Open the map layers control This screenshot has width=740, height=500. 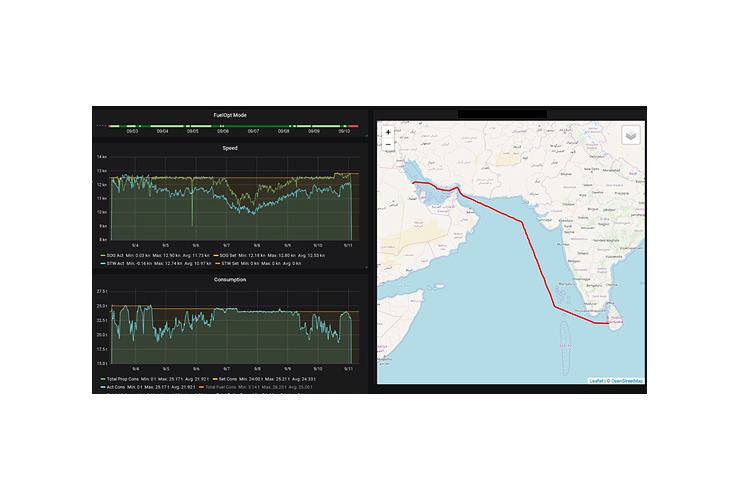pyautogui.click(x=630, y=134)
